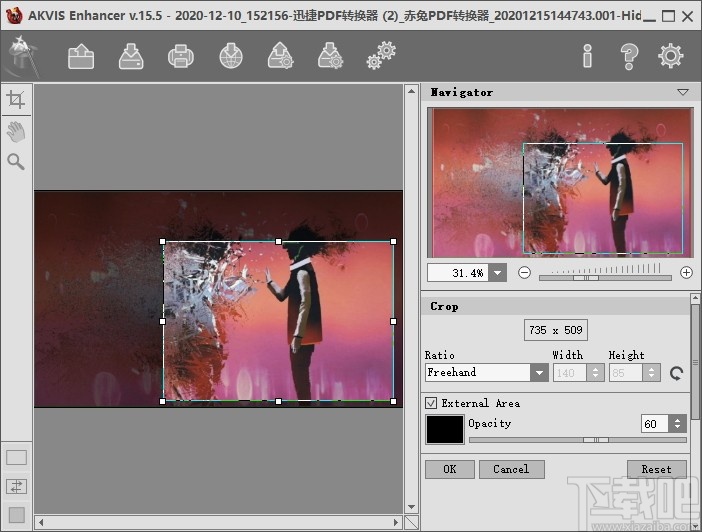
Task: Click the horizontal scrollbar left arrow
Action: pyautogui.click(x=41, y=522)
